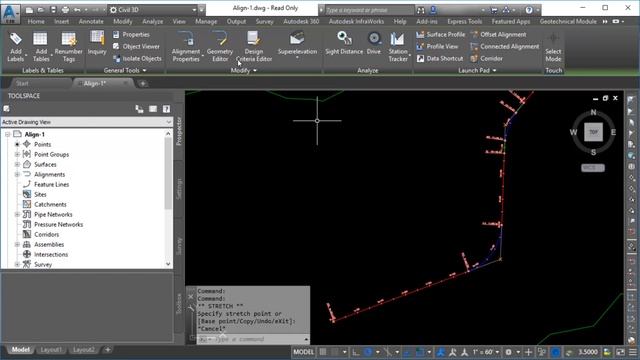Open the Geometry Editor
The image size is (640, 360).
[x=220, y=47]
